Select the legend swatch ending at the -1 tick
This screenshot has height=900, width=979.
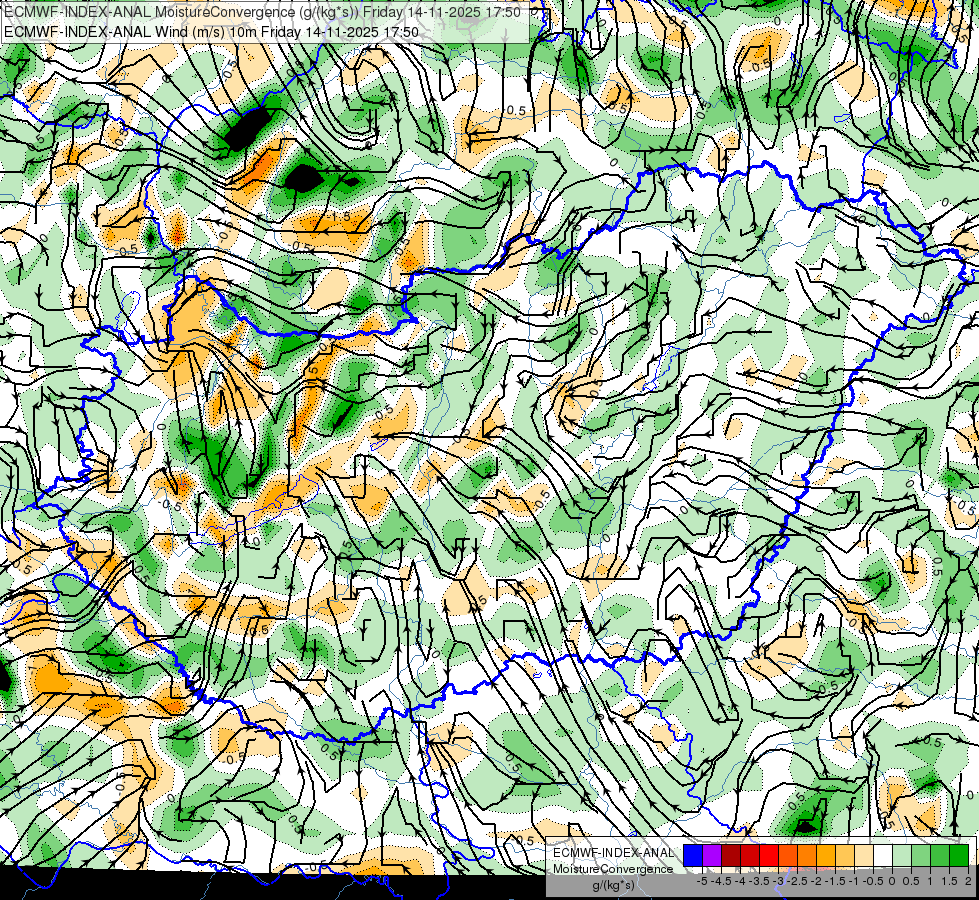tap(845, 855)
